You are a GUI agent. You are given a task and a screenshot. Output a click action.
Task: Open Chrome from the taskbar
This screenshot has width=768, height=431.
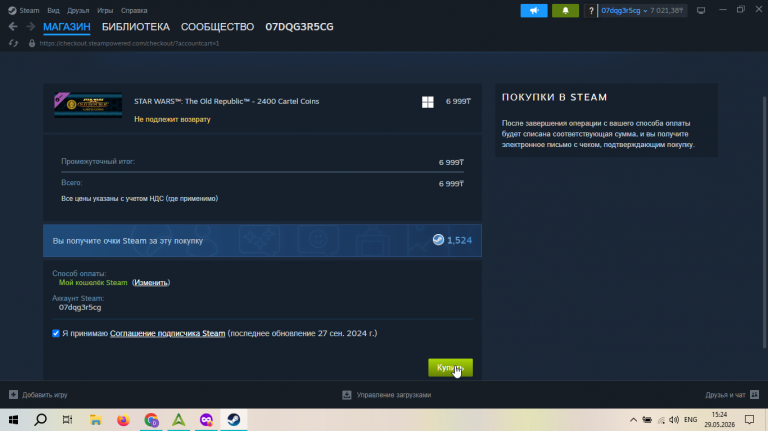click(151, 420)
